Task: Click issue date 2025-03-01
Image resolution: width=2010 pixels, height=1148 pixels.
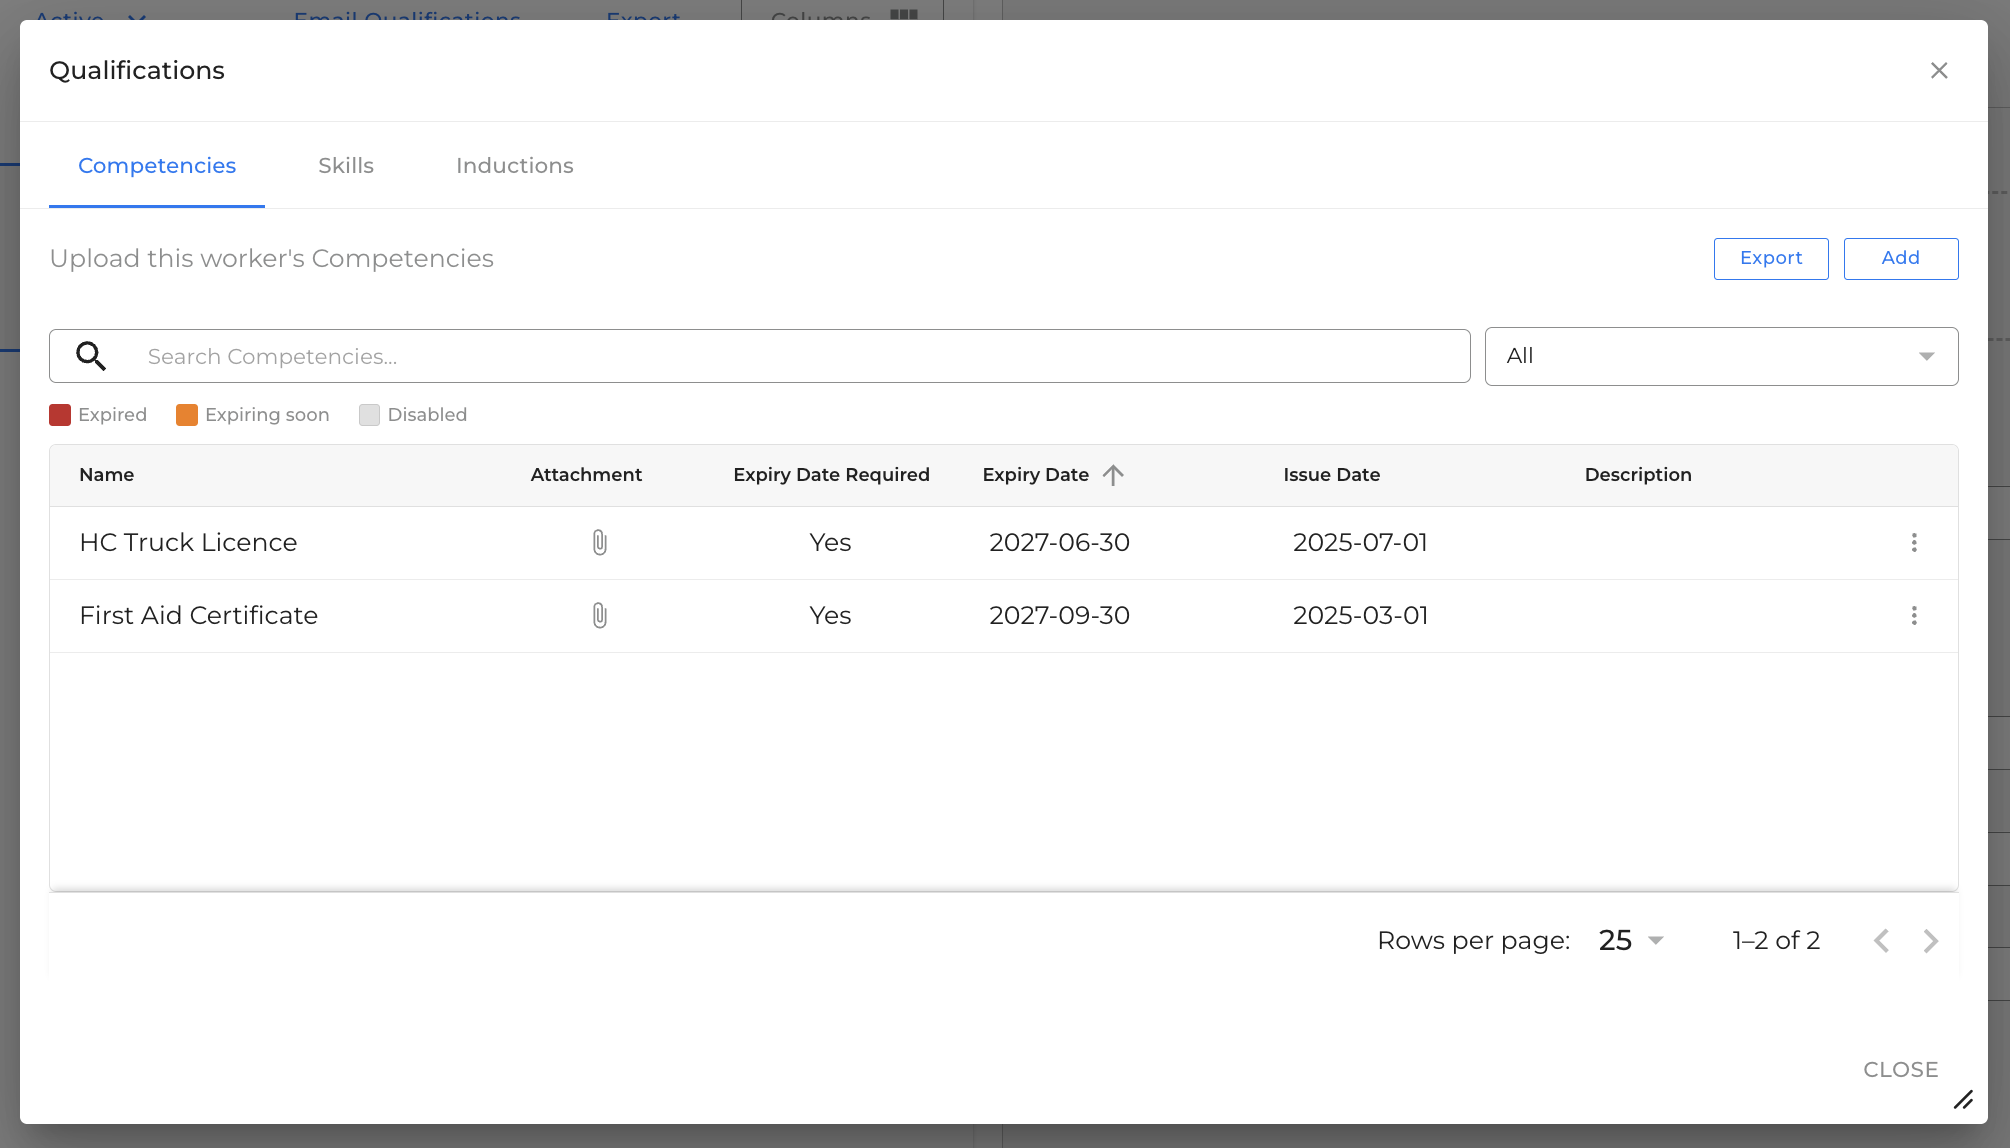Action: (x=1360, y=615)
